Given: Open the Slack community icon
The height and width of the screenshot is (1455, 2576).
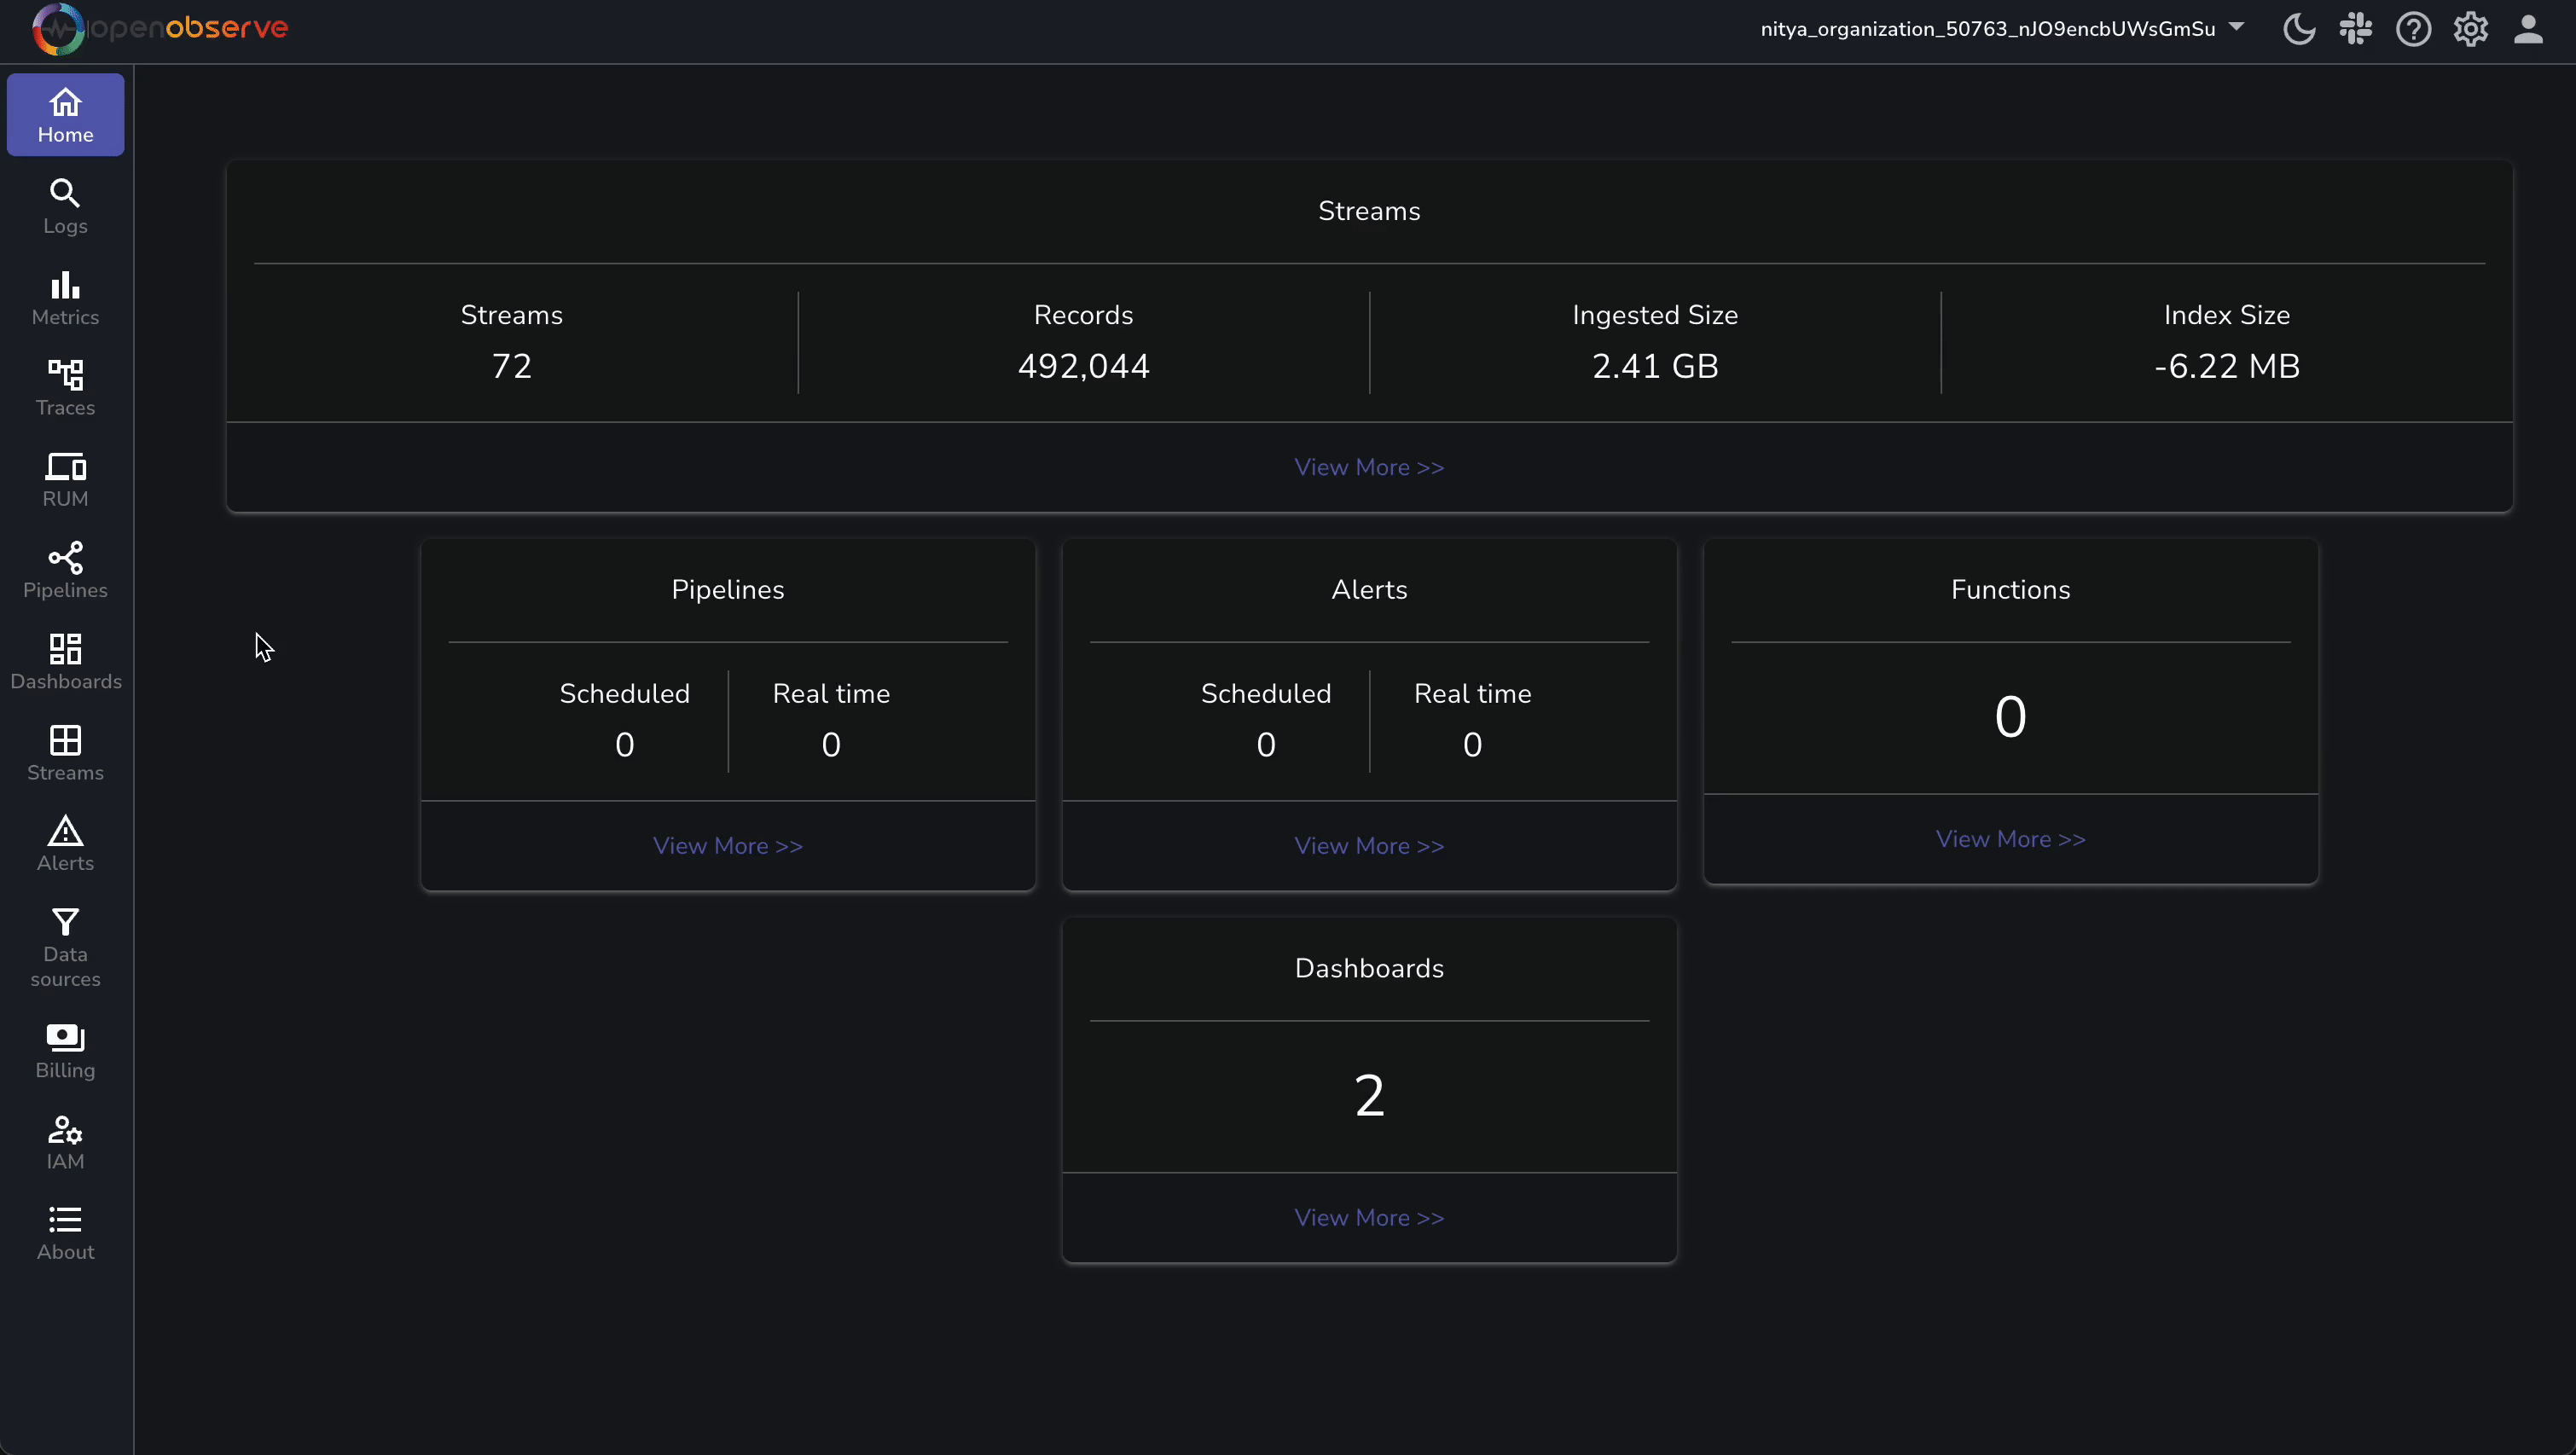Looking at the screenshot, I should pyautogui.click(x=2355, y=29).
